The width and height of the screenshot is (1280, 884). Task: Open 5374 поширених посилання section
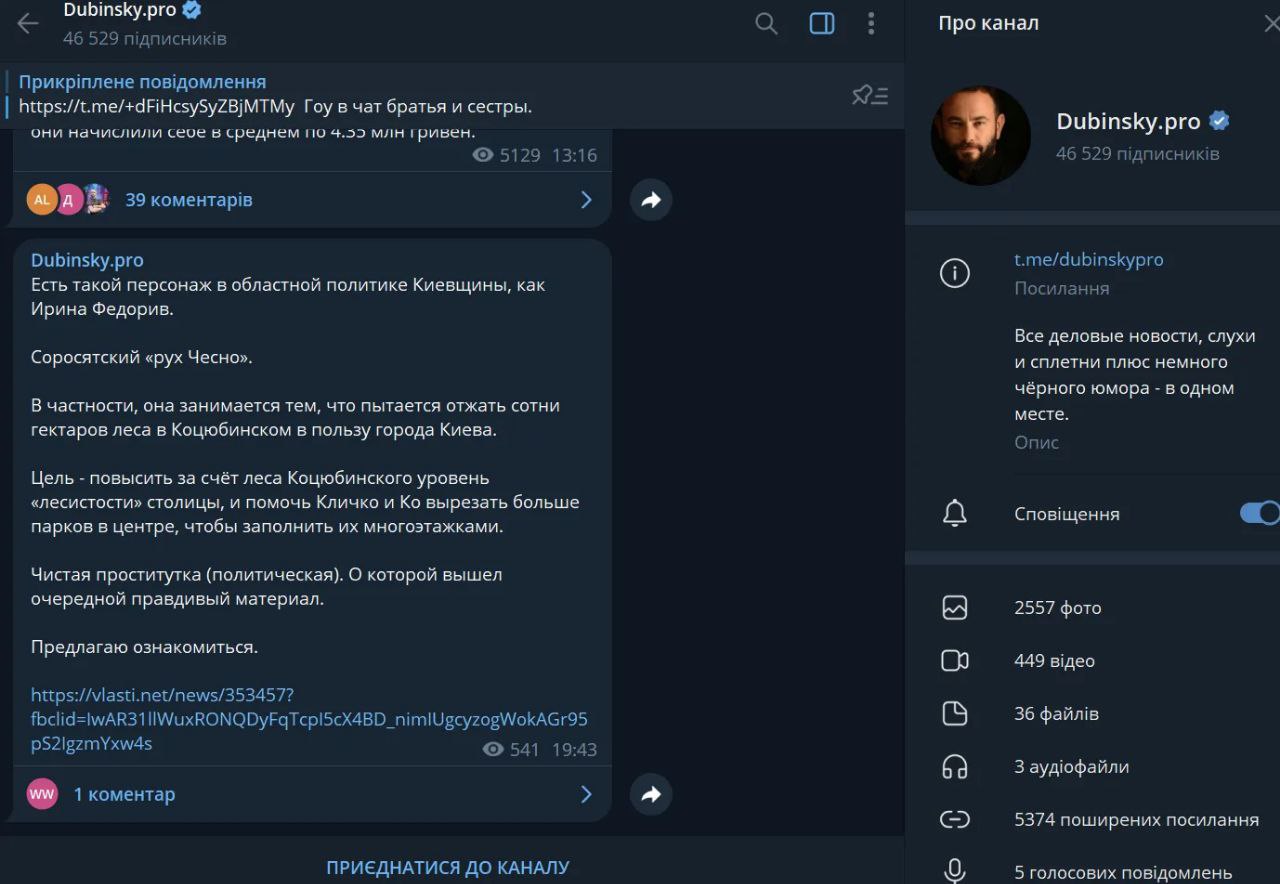click(x=1135, y=820)
